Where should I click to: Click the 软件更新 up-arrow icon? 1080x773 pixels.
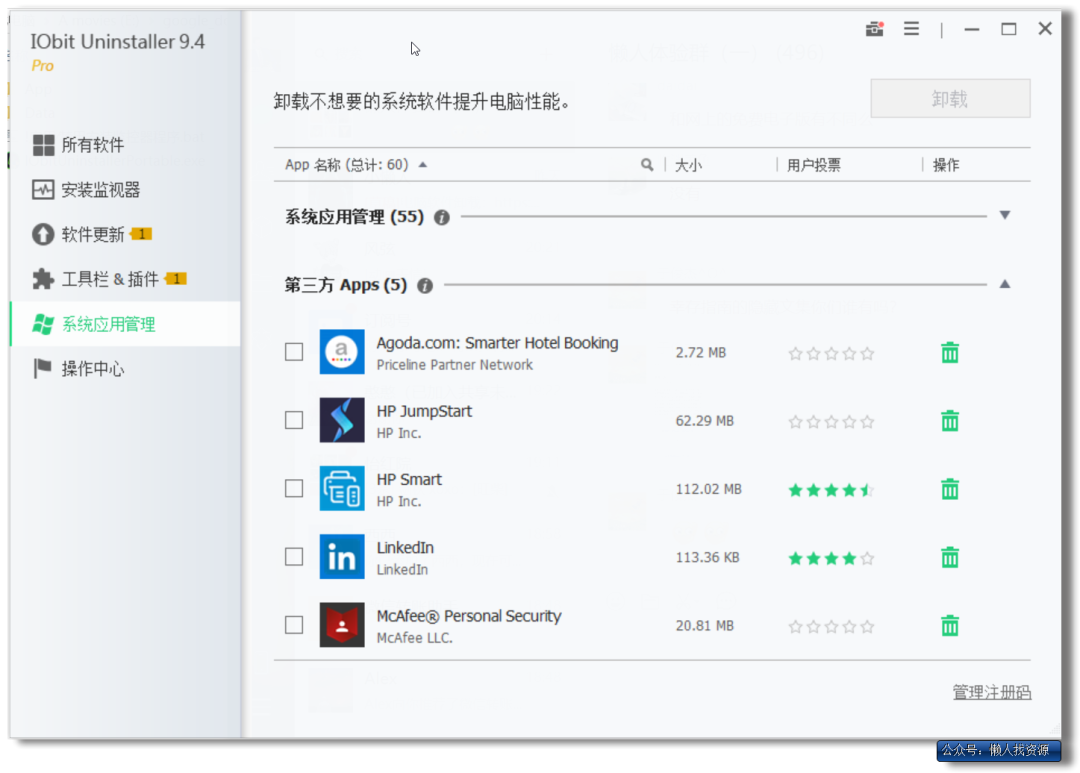[x=43, y=234]
